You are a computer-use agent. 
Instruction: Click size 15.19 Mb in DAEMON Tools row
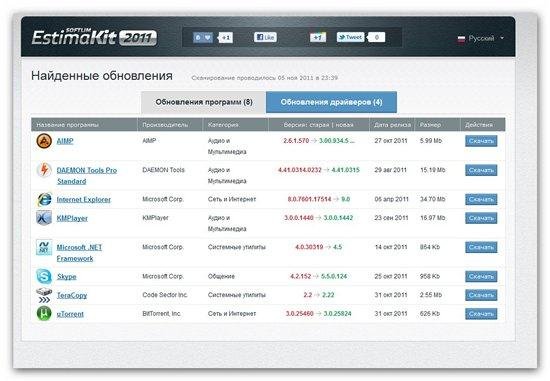coord(432,170)
